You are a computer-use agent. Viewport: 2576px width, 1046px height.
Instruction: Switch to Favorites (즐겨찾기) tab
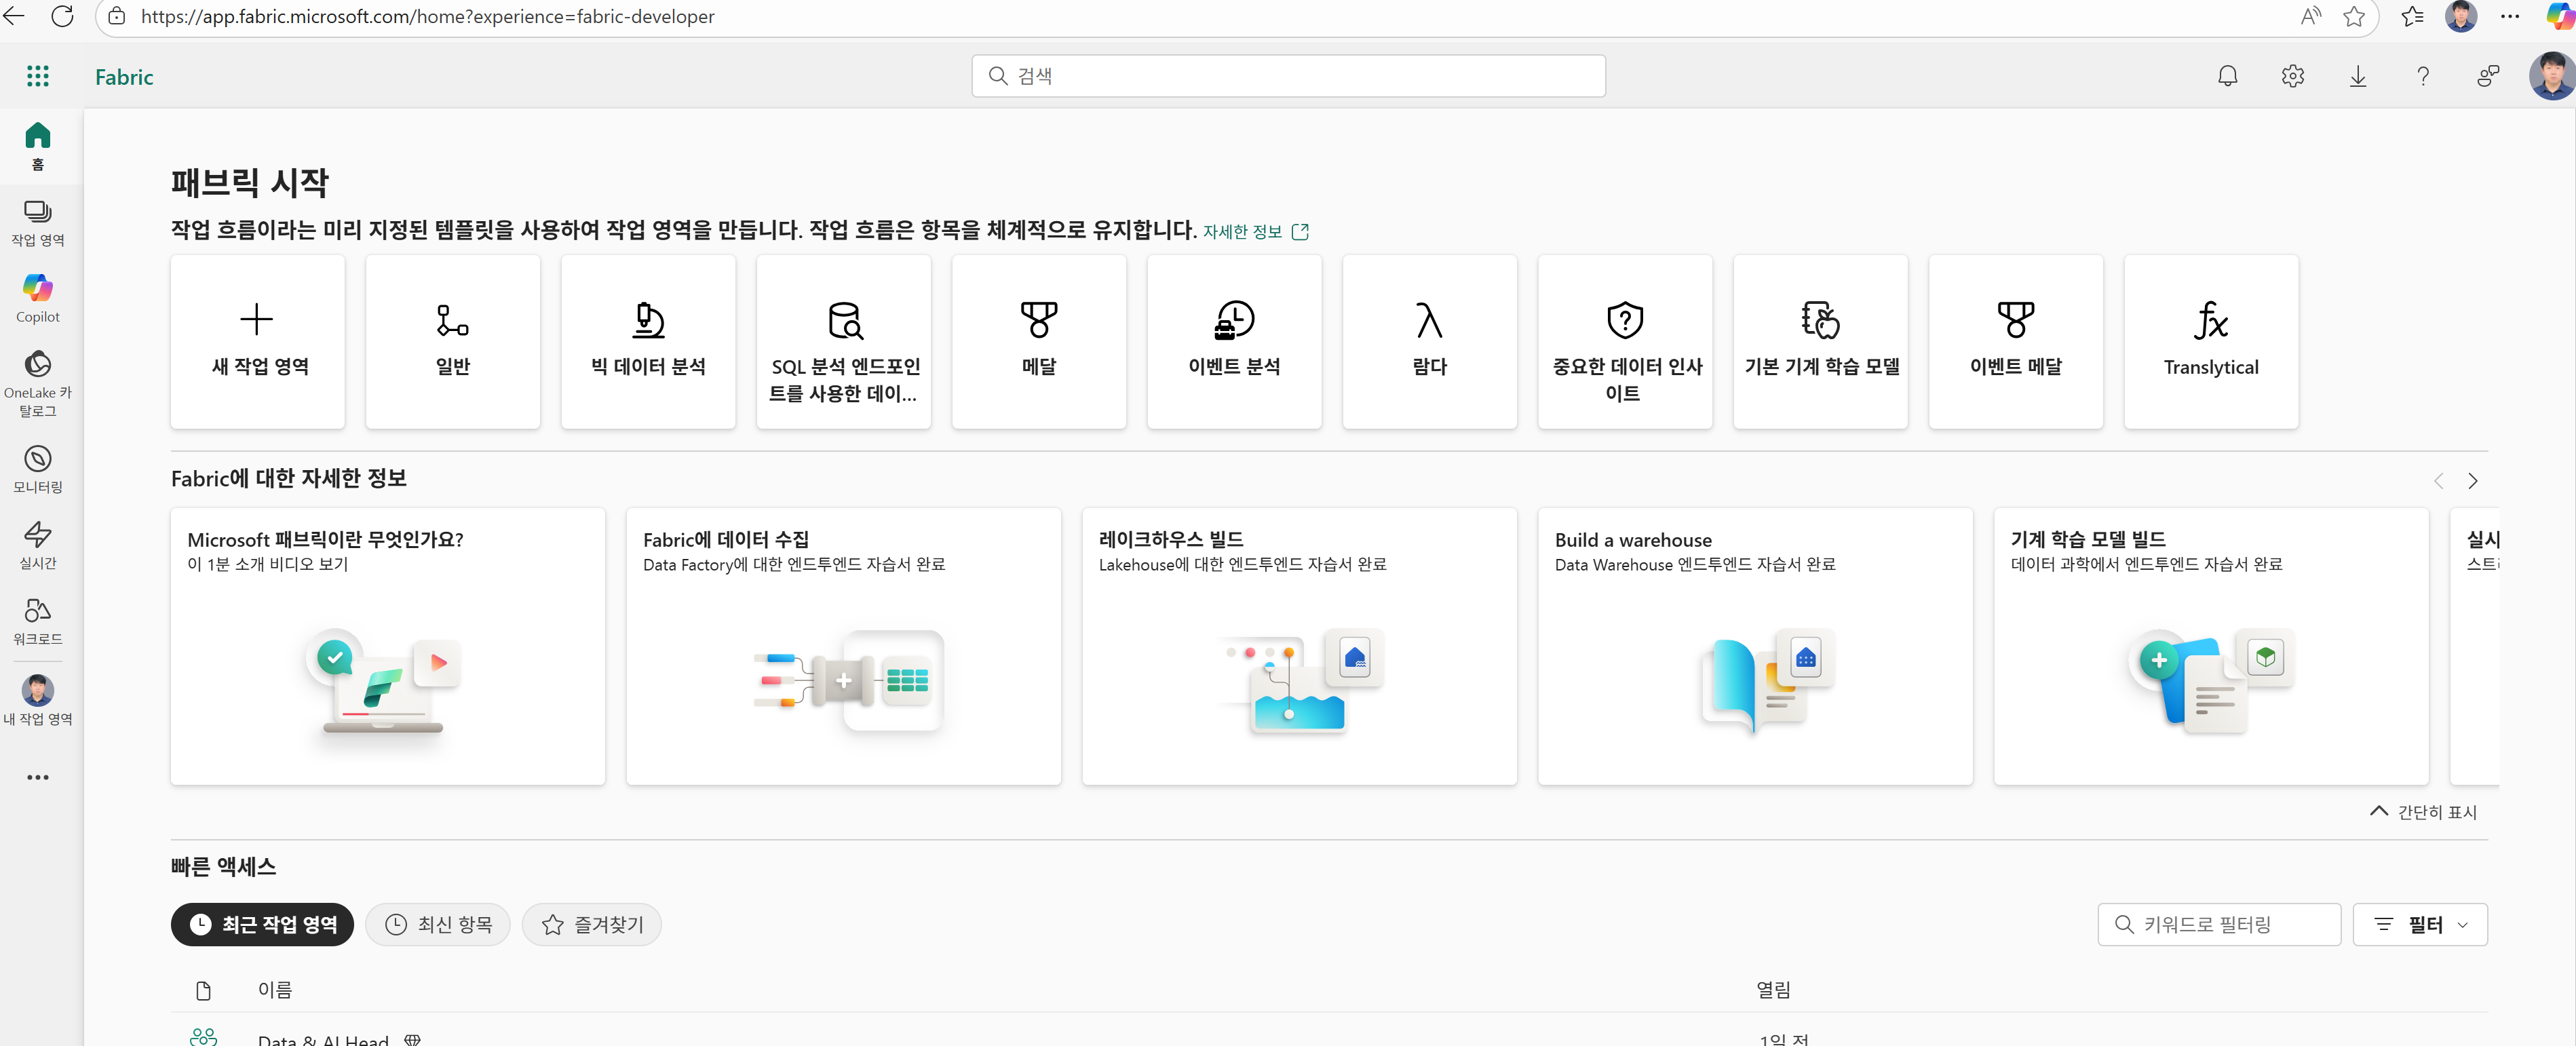[x=592, y=924]
